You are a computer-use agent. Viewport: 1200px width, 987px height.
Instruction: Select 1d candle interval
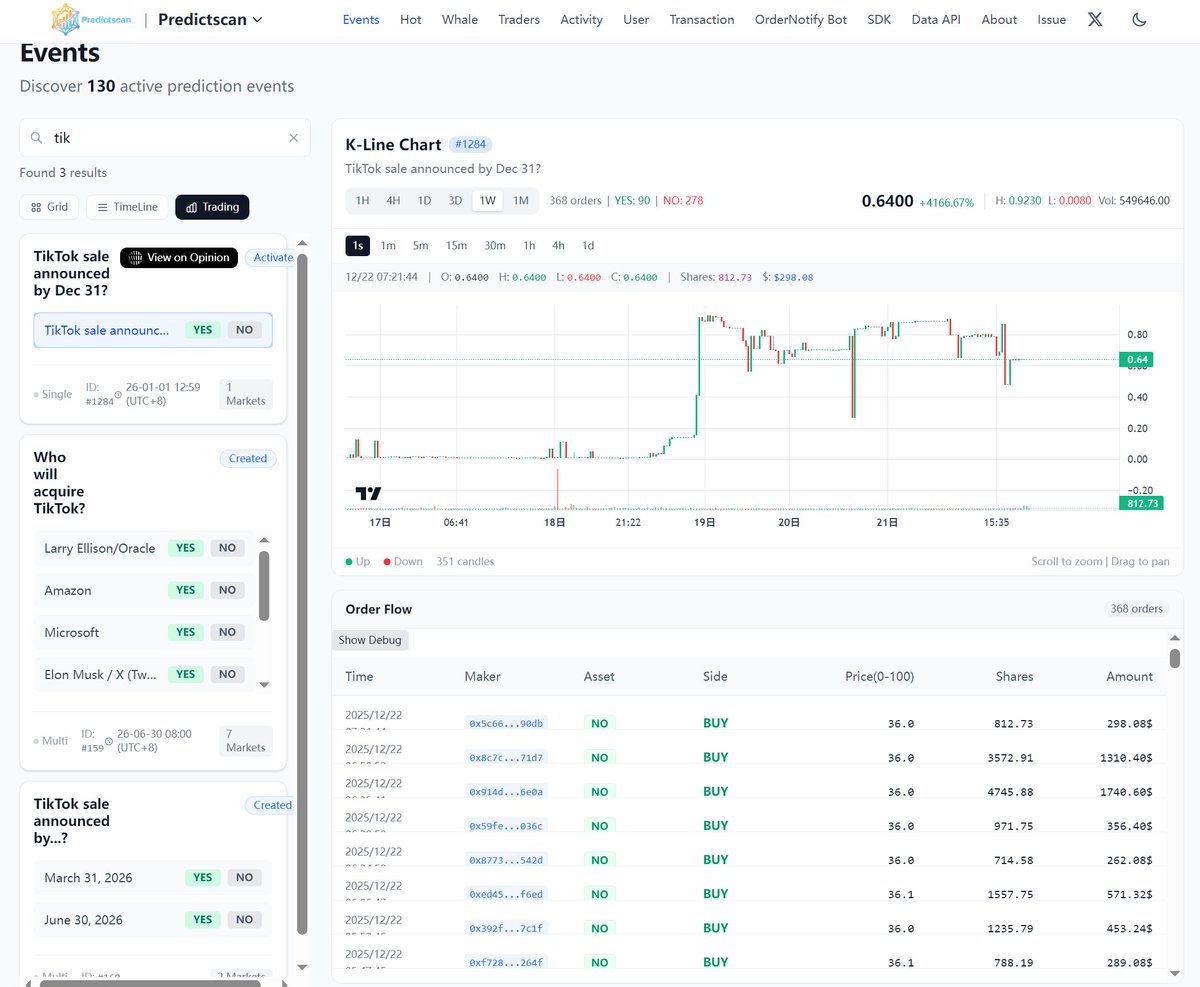pyautogui.click(x=588, y=245)
